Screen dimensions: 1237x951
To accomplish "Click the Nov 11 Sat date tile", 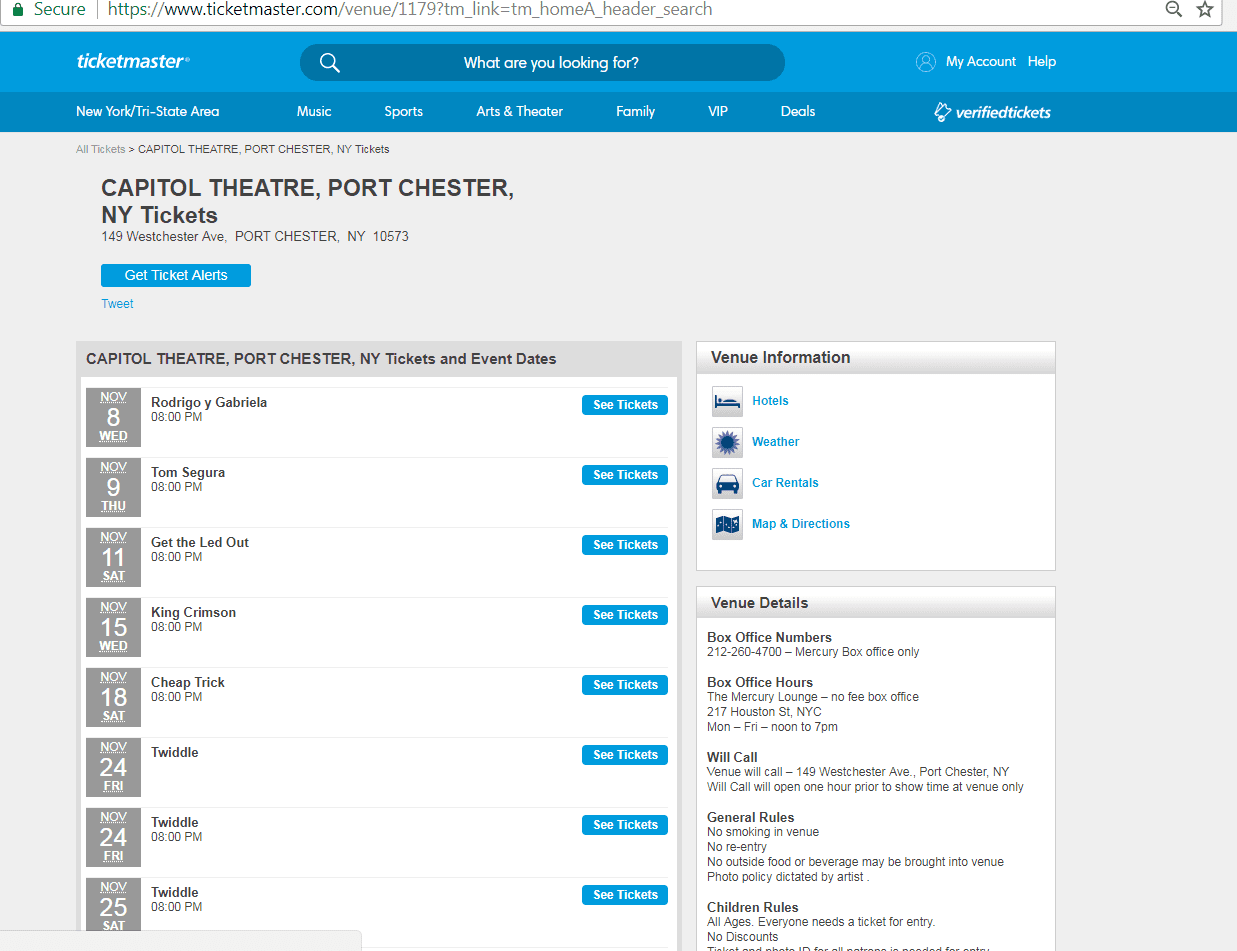I will point(113,557).
